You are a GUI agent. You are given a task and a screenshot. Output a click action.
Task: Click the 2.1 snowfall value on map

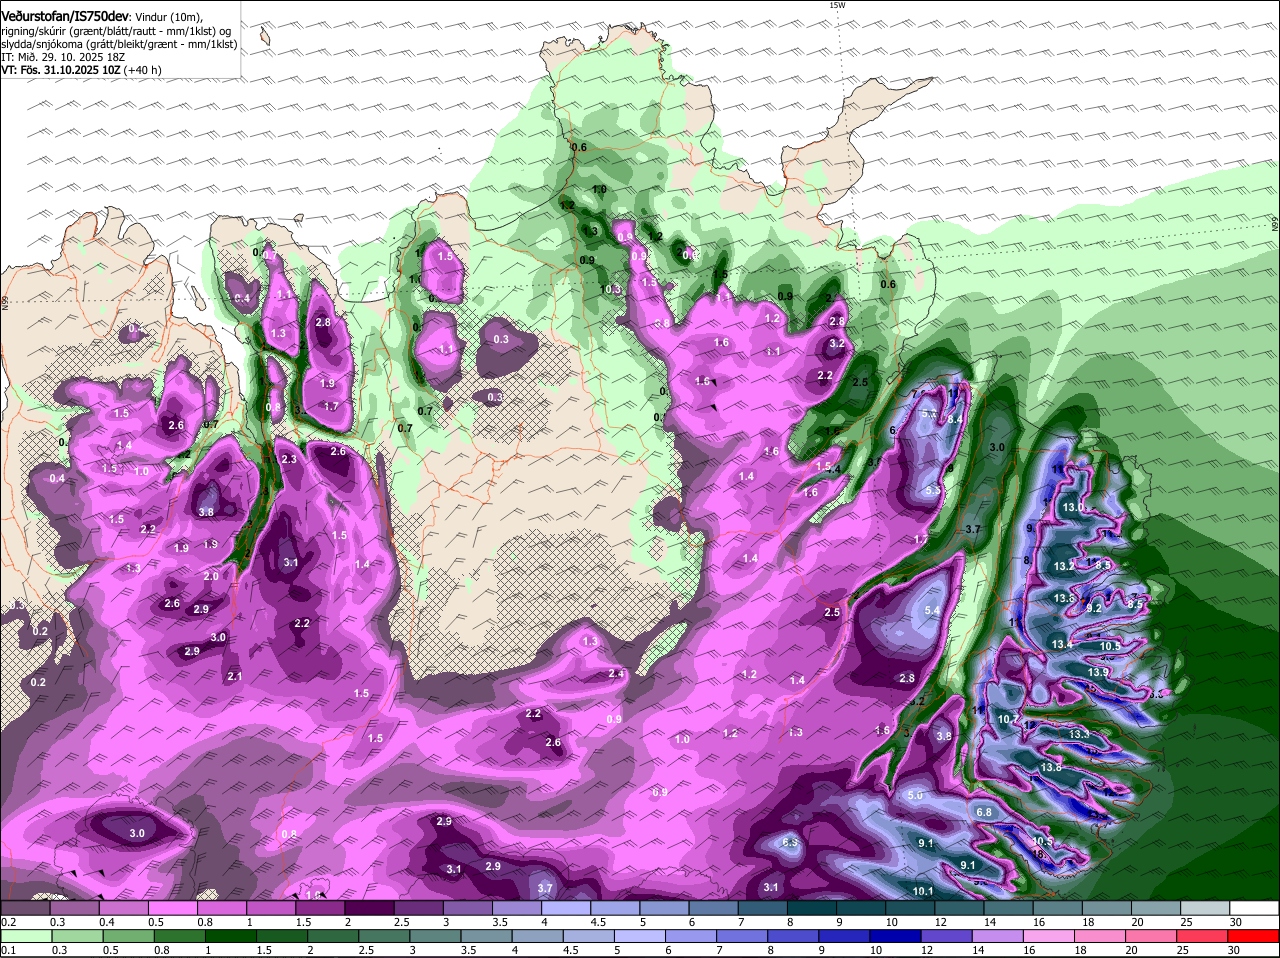pos(235,677)
